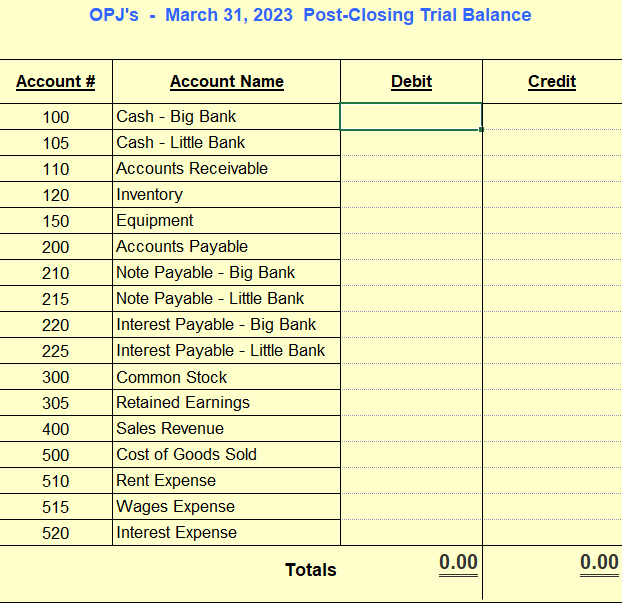Click the Debit cell for Interest Expense
The image size is (622, 603).
coord(411,533)
